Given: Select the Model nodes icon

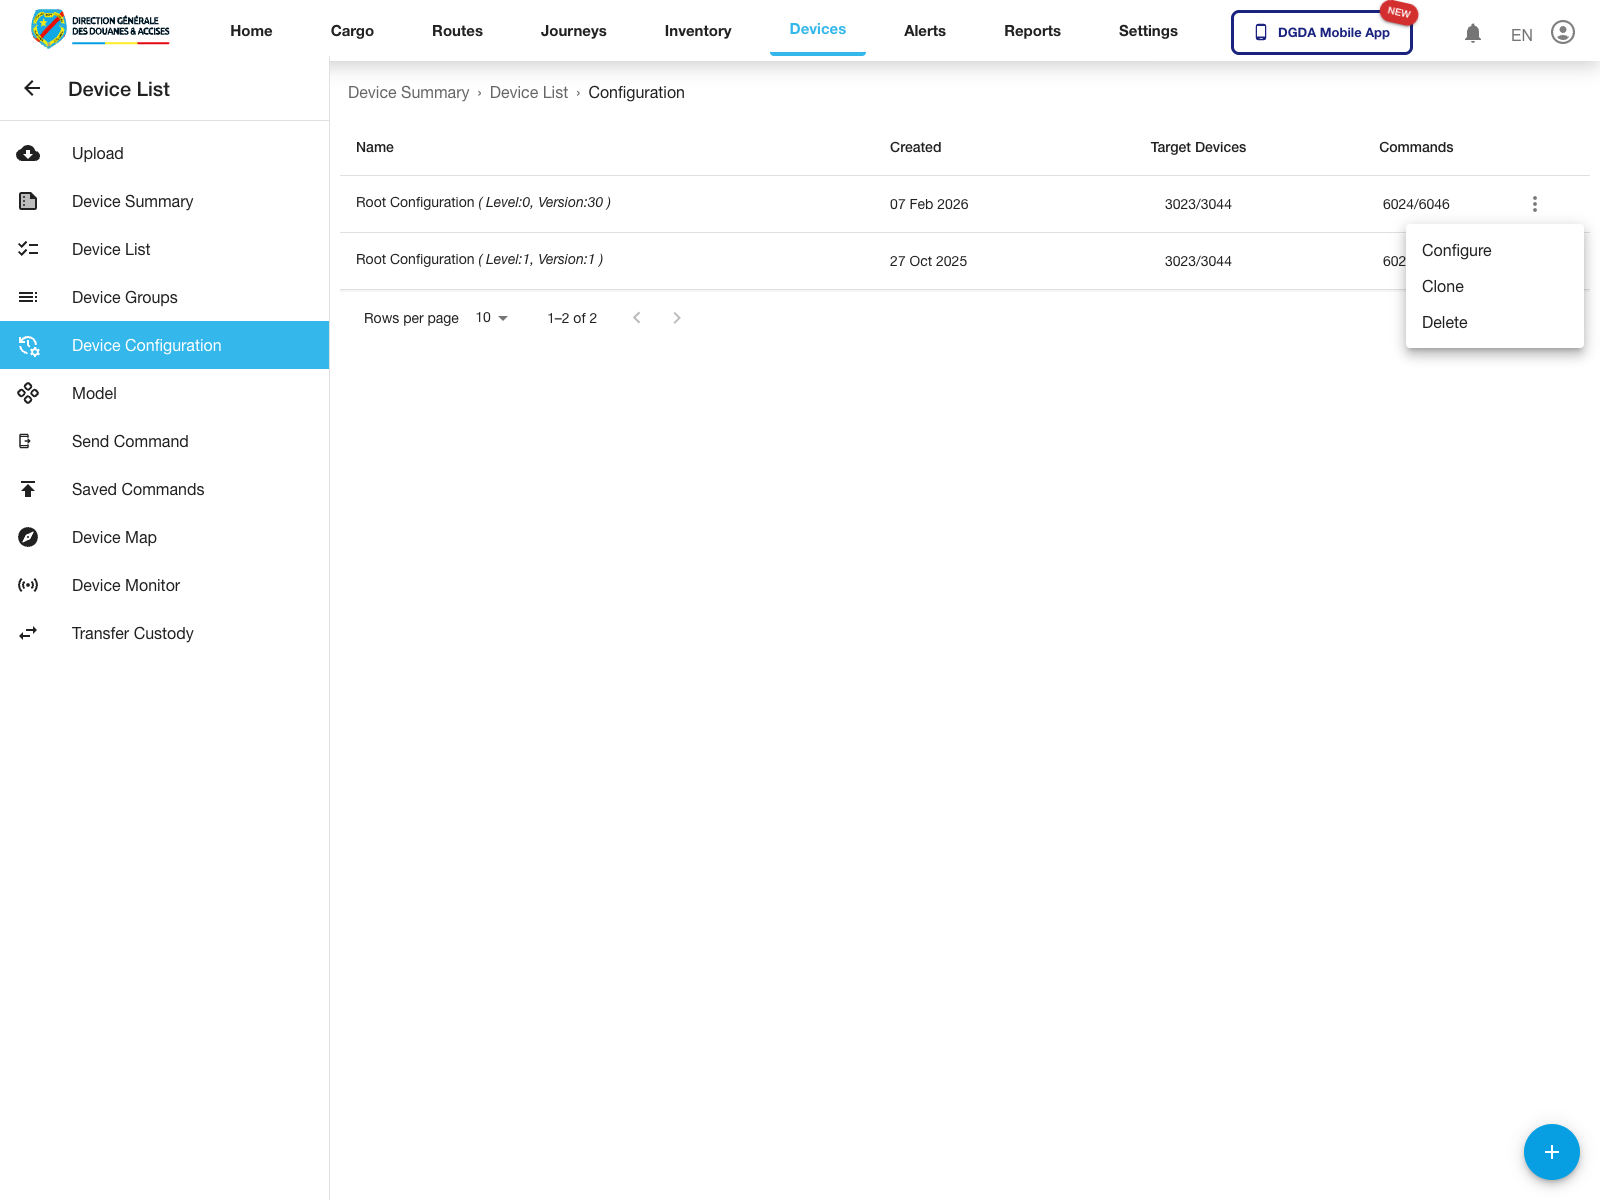Looking at the screenshot, I should click(29, 393).
